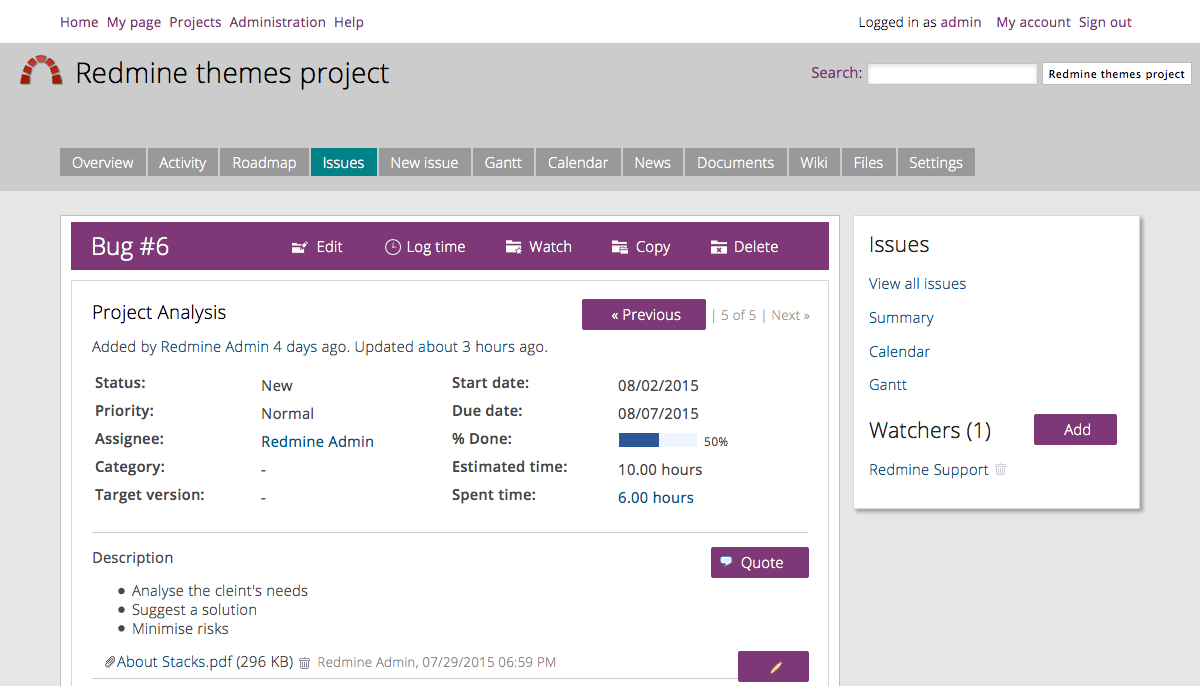Open the Files tab

868,162
